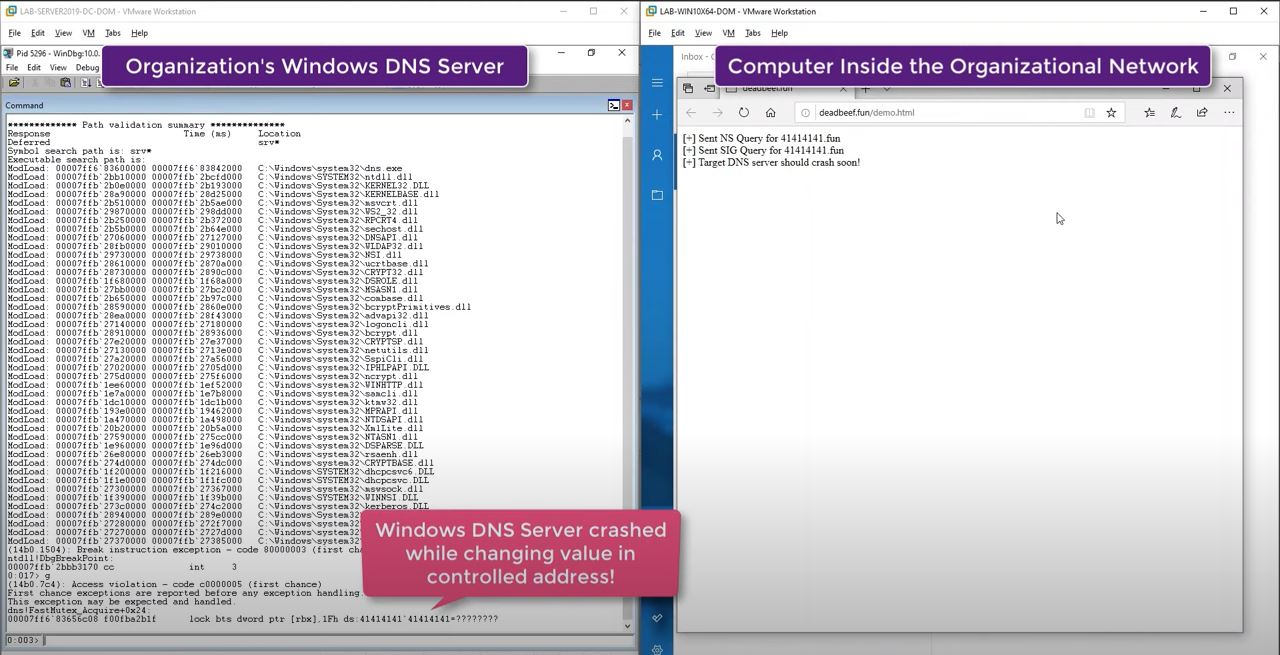Go to the Edge browser home page
The width and height of the screenshot is (1280, 655).
coord(770,113)
